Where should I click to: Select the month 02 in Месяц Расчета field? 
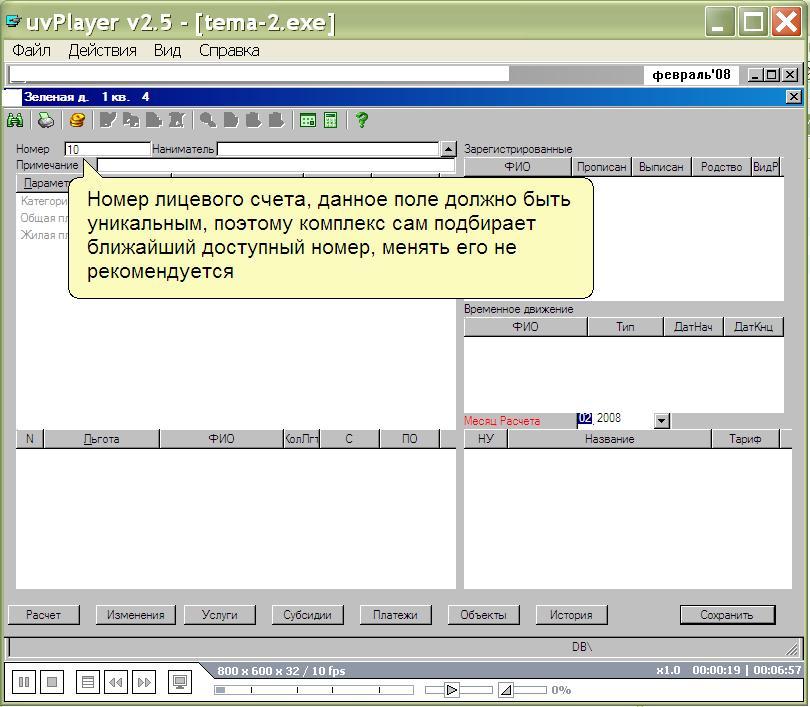pyautogui.click(x=585, y=418)
